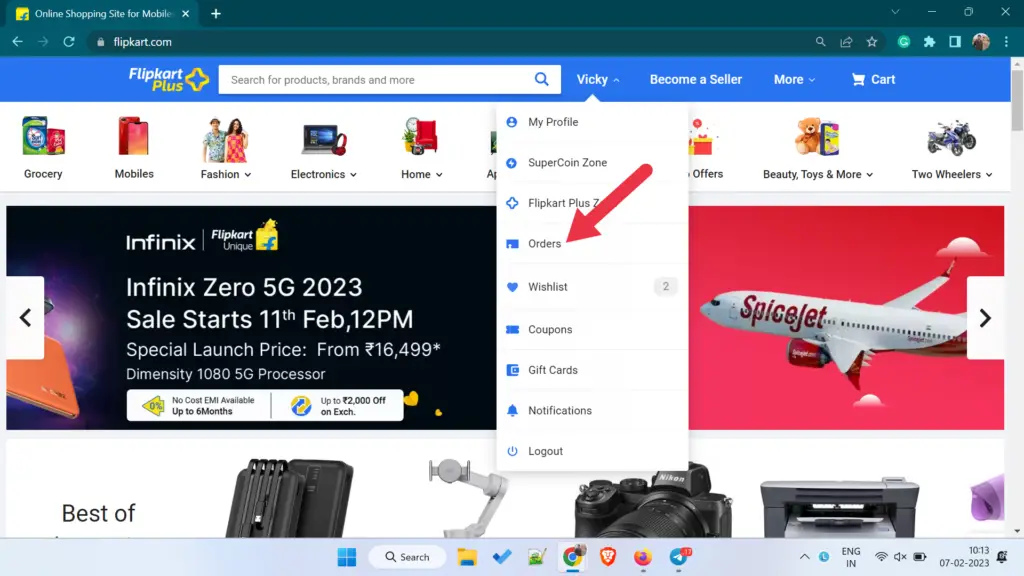Image resolution: width=1024 pixels, height=576 pixels.
Task: Open the Infinix Zero 5G banner
Action: click(x=251, y=318)
